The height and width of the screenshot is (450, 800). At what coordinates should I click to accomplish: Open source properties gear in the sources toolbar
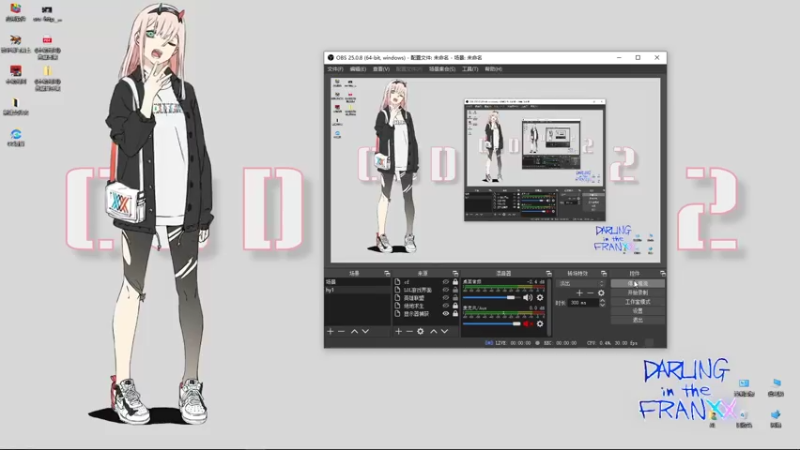coord(420,332)
